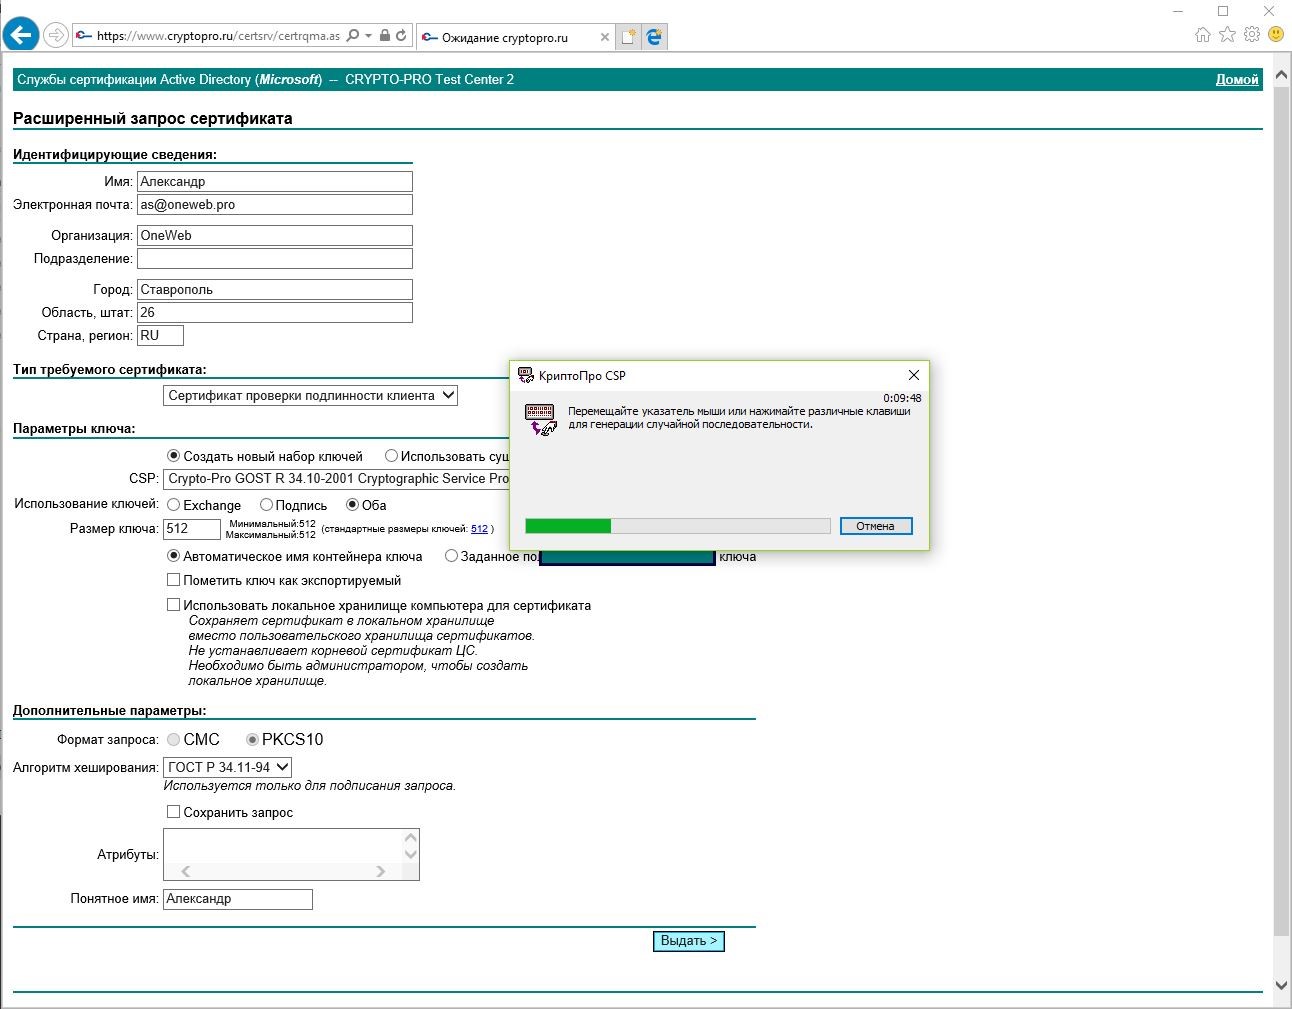Screen dimensions: 1292x1009
Task: Open the address bar autocomplete dropdown arrow
Action: coord(368,36)
